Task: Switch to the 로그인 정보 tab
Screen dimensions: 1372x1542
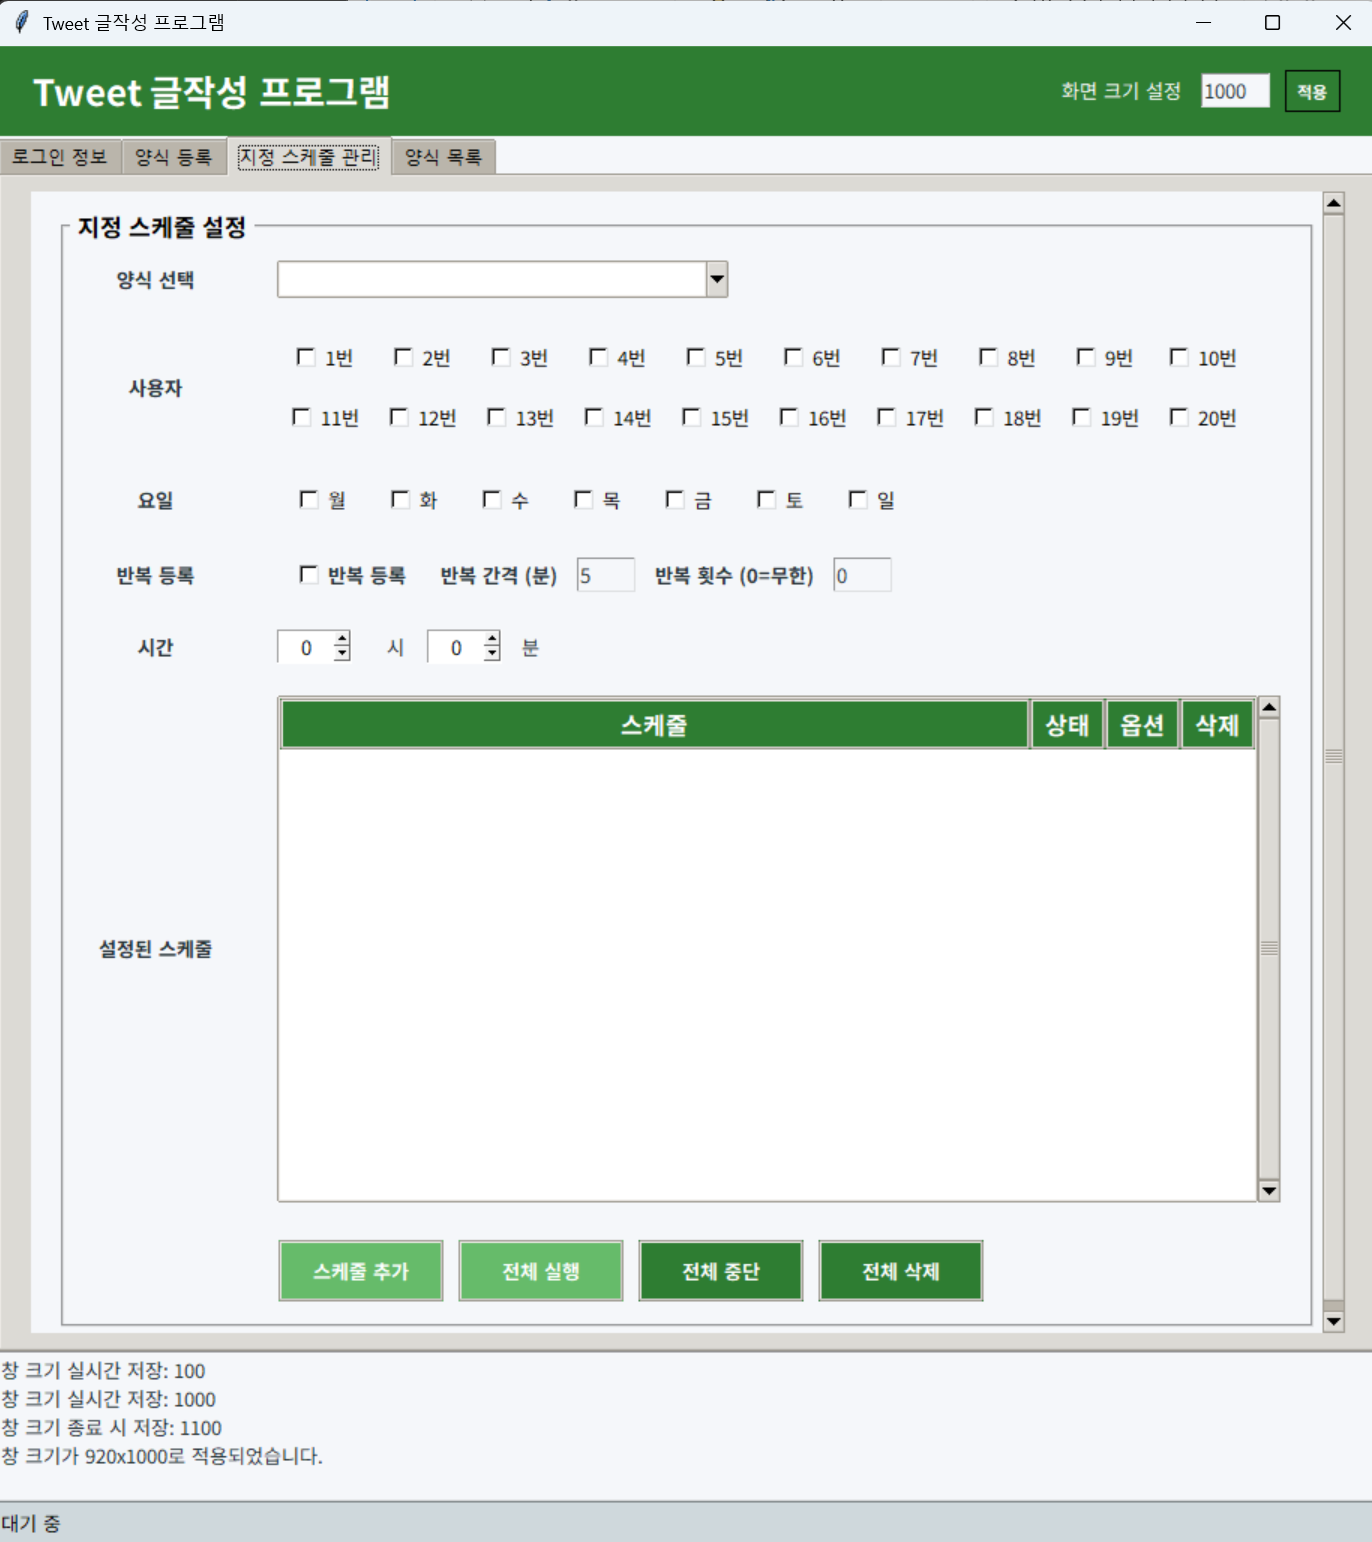Action: point(61,156)
